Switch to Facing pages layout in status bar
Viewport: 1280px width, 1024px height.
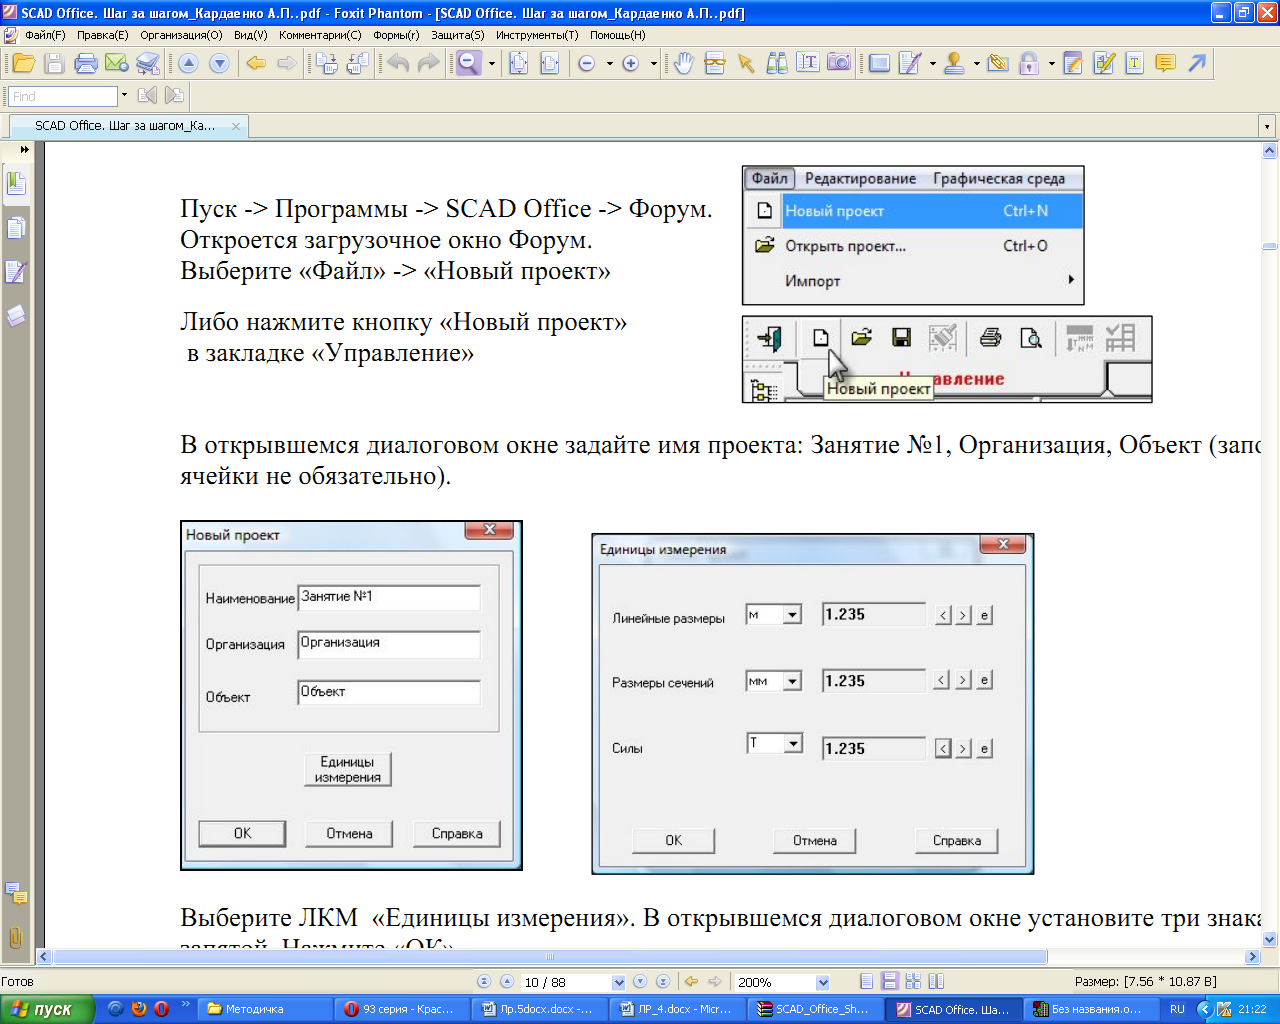point(936,982)
